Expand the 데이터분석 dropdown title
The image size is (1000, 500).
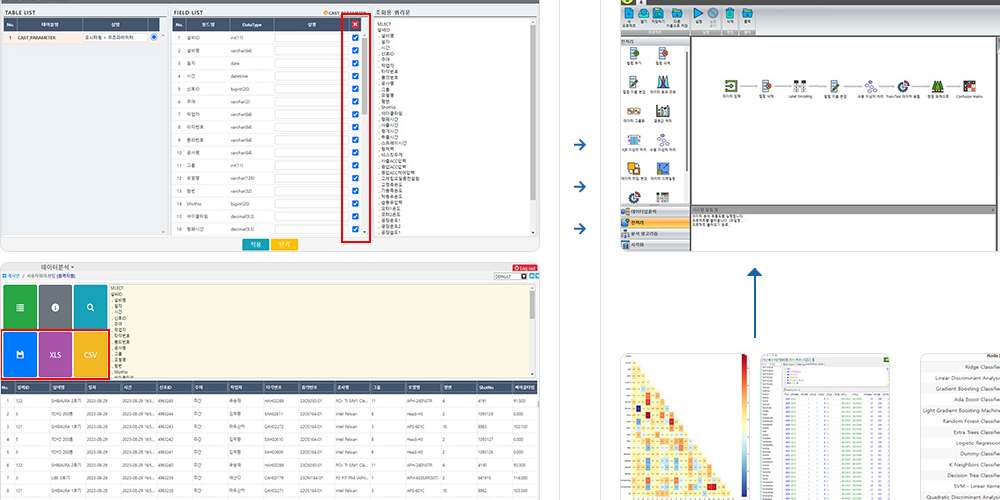[x=57, y=268]
